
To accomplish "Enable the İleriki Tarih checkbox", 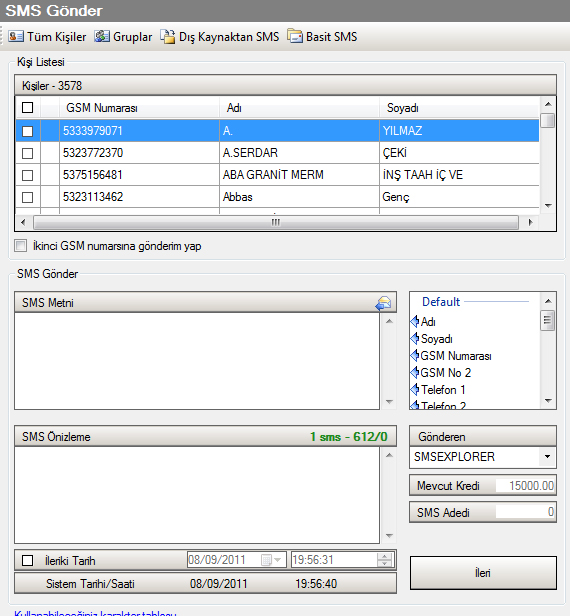I will [27, 560].
